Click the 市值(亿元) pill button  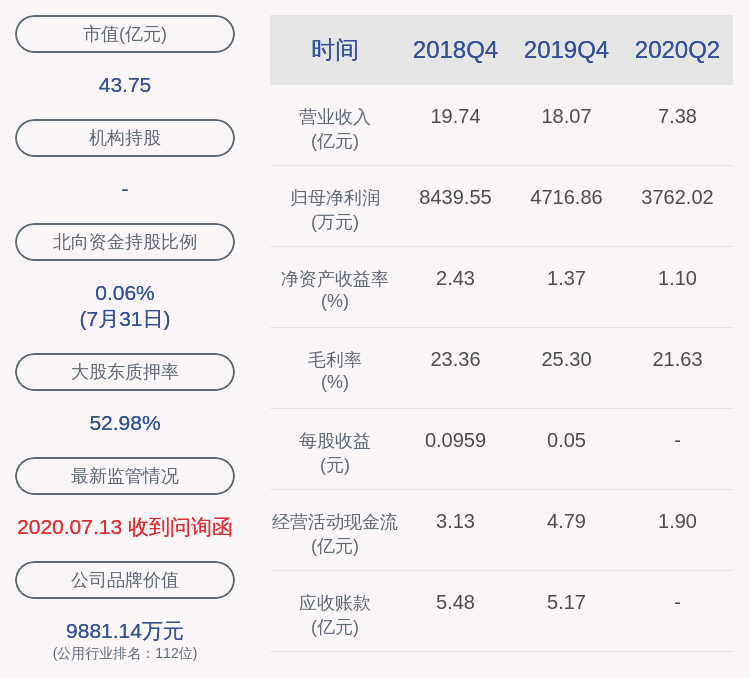point(125,34)
